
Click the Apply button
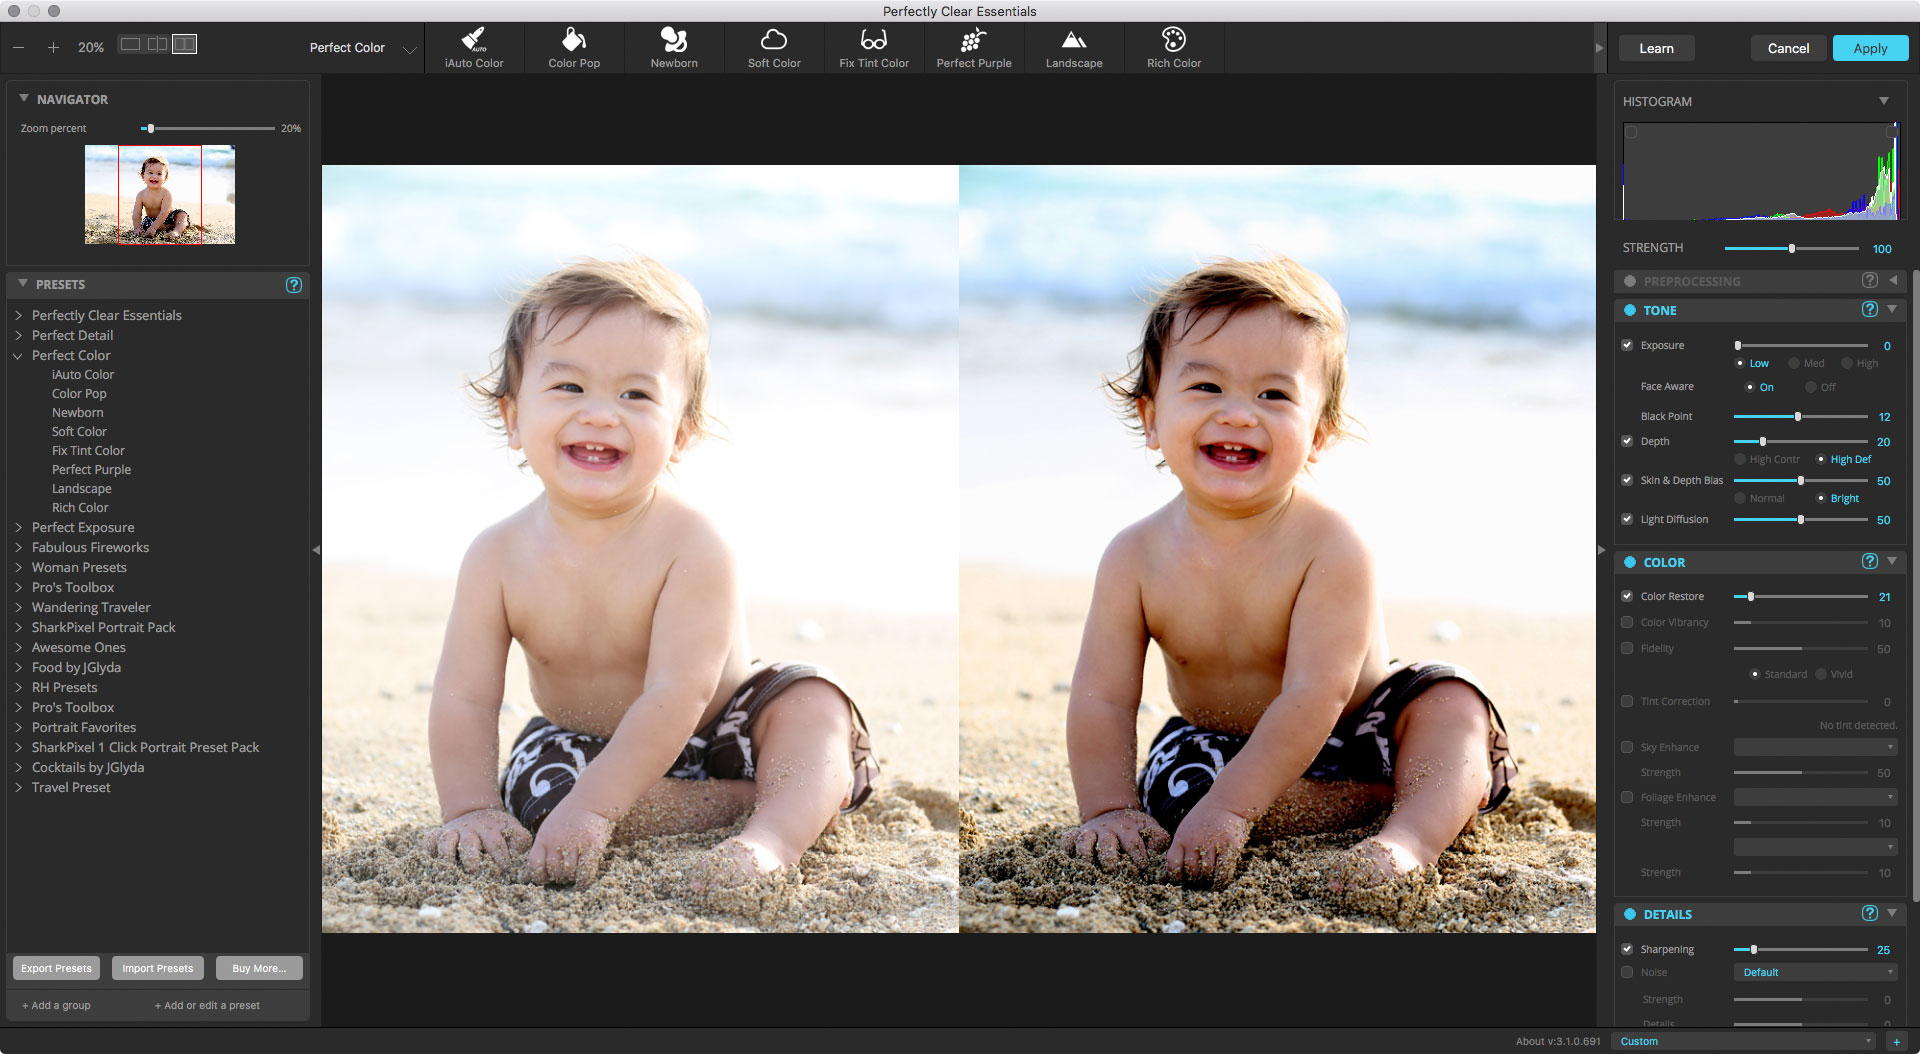coord(1870,48)
